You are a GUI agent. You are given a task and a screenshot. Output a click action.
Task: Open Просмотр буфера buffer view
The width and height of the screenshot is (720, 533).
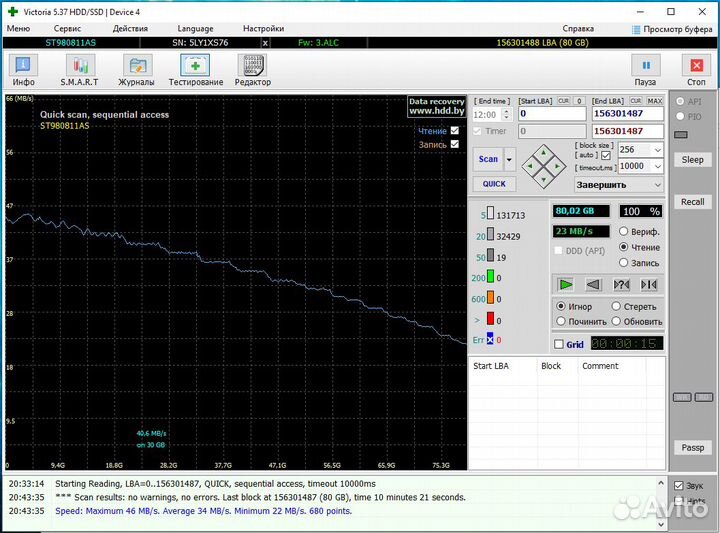[x=672, y=29]
